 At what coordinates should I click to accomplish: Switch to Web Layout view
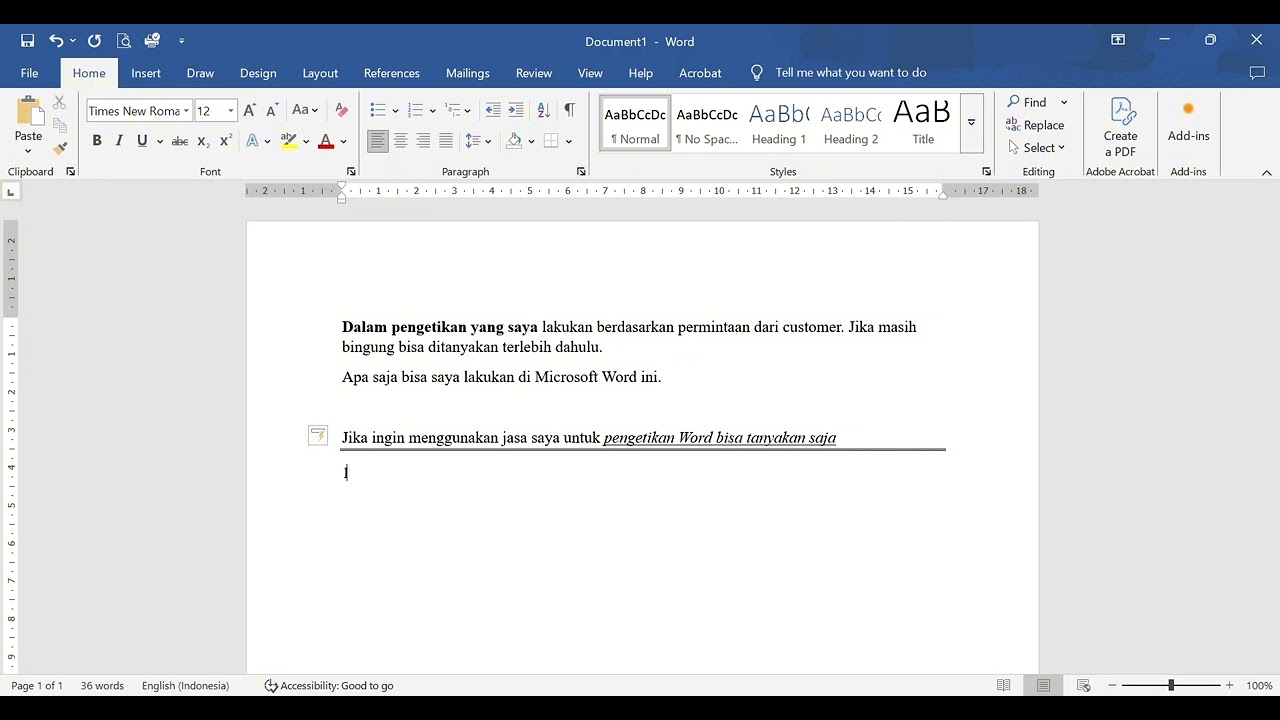tap(1083, 686)
